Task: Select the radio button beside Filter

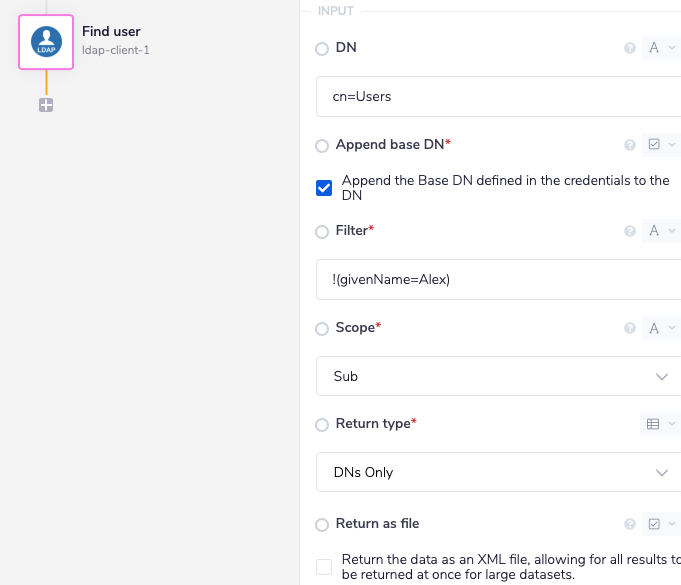Action: point(322,232)
